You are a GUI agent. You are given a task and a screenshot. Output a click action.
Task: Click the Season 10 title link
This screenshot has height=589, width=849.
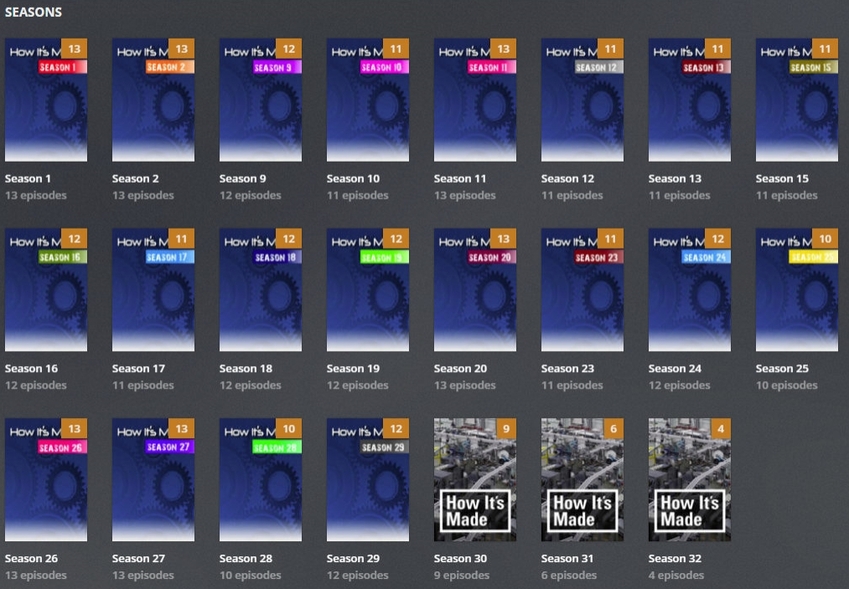353,179
